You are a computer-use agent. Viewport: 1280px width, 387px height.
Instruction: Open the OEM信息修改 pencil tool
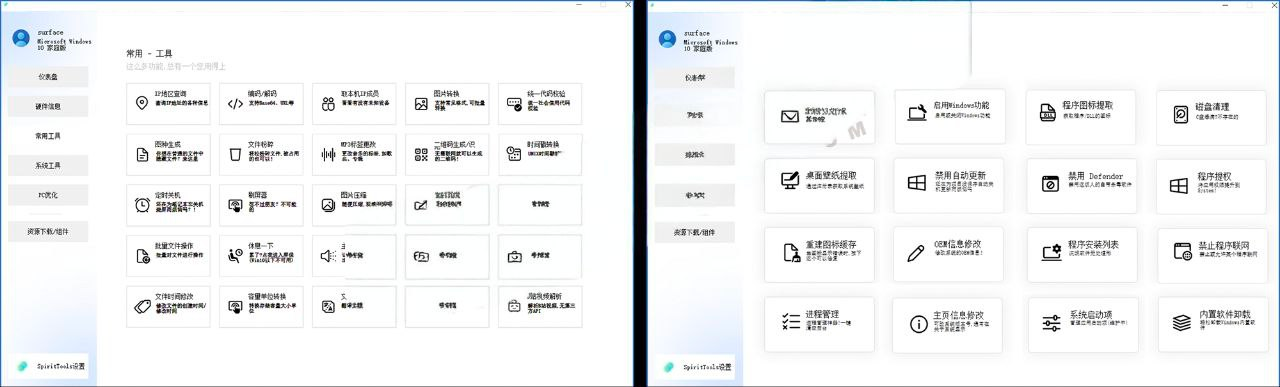pyautogui.click(x=949, y=254)
